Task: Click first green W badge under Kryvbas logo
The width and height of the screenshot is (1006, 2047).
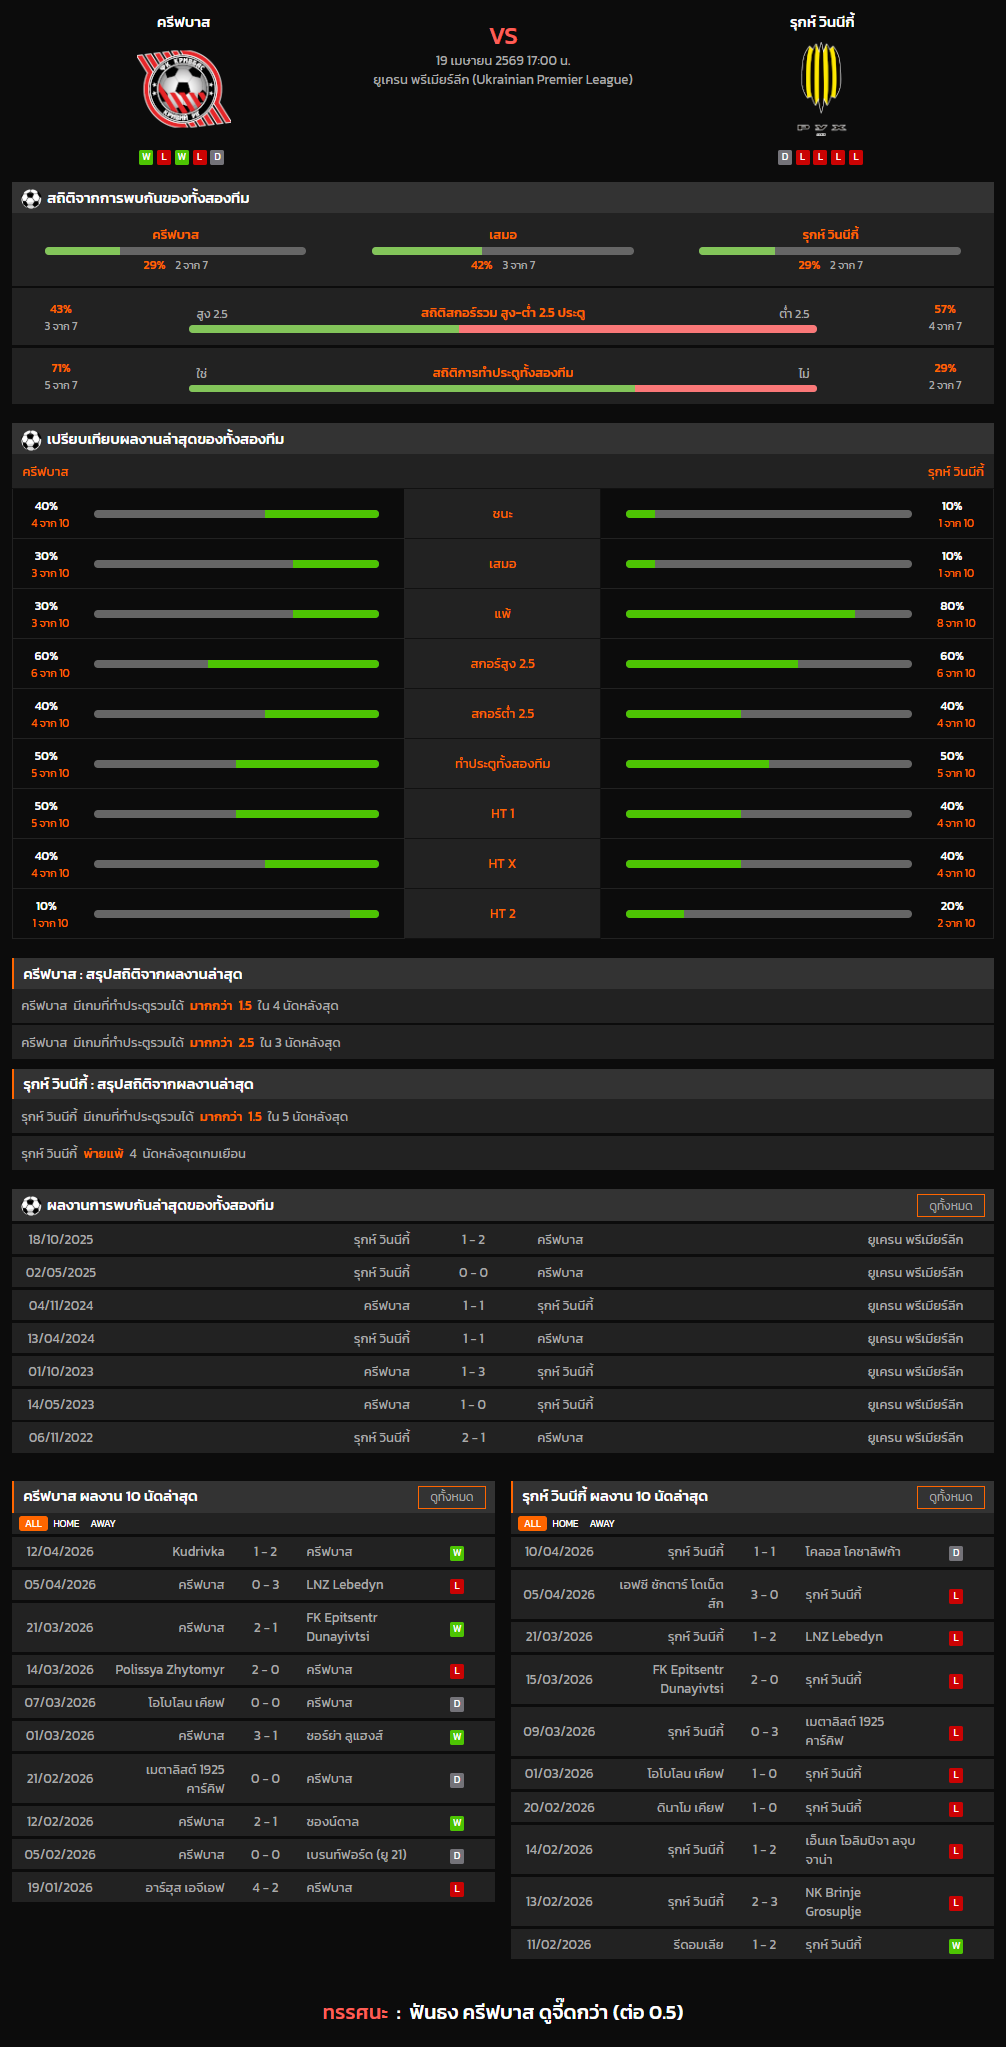Action: point(146,157)
